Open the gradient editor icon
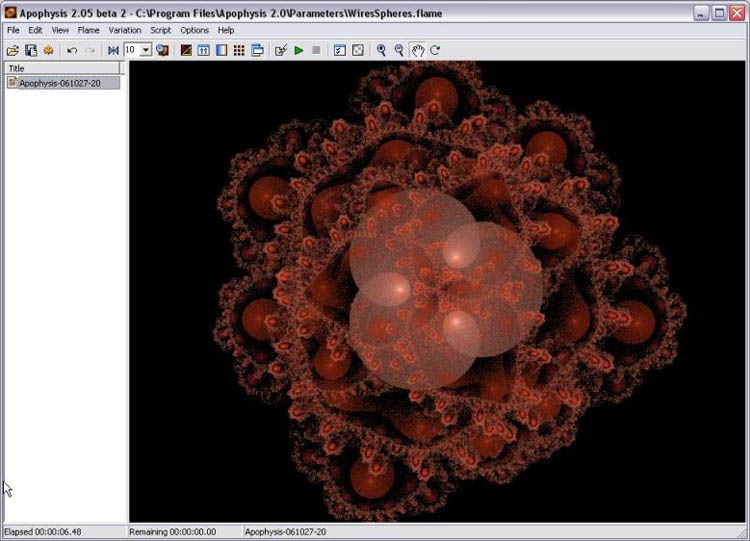This screenshot has height=541, width=750. [x=221, y=50]
